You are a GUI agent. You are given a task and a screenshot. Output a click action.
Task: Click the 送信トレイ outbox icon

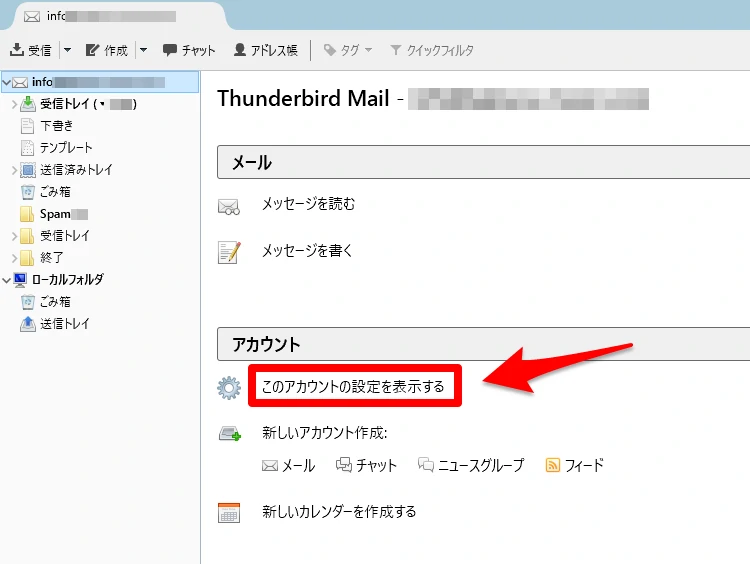28,324
